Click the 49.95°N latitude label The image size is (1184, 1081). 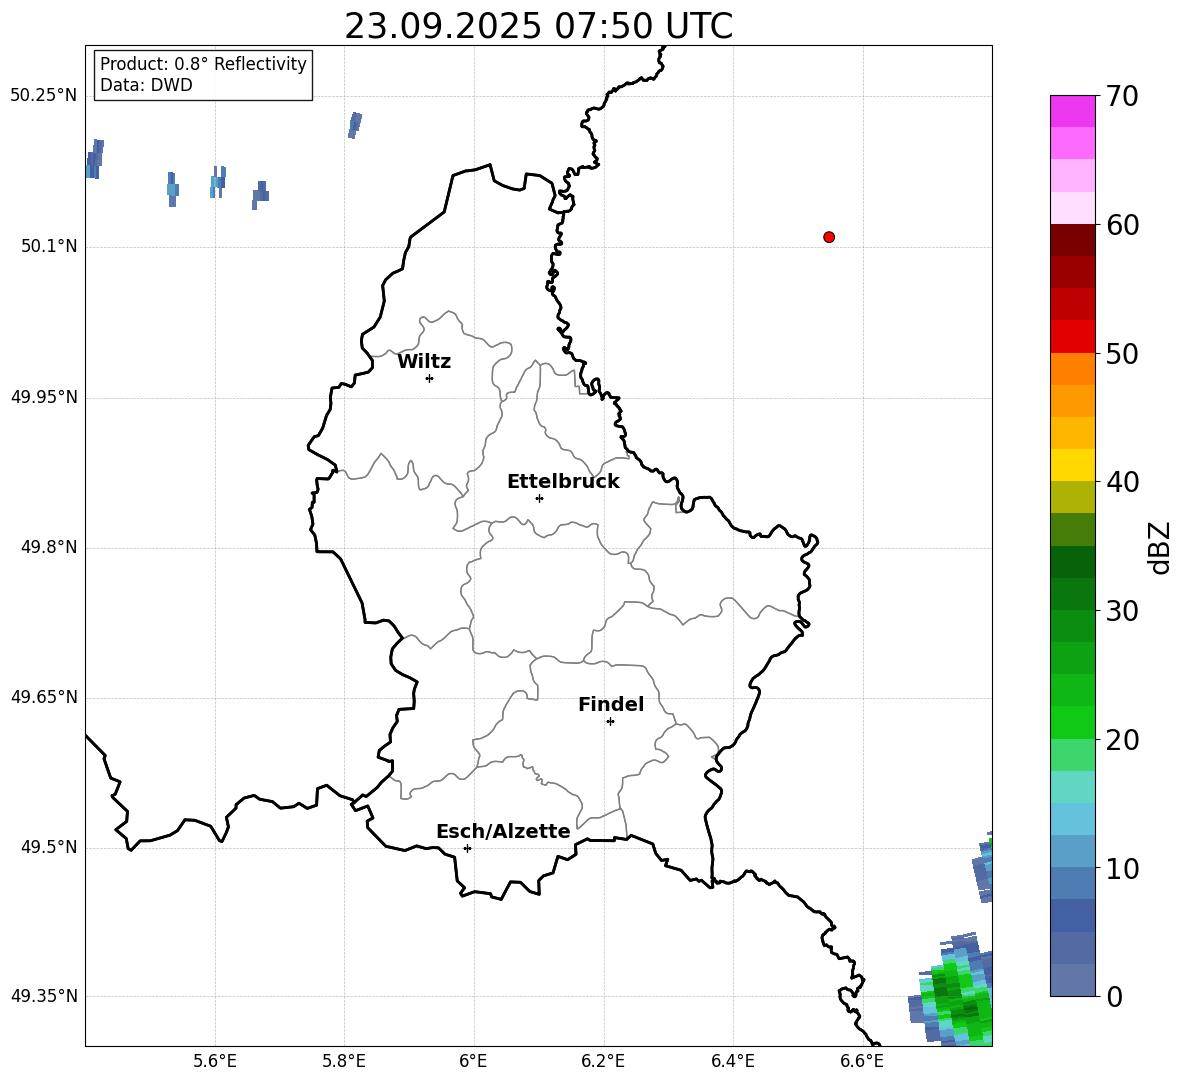point(44,397)
